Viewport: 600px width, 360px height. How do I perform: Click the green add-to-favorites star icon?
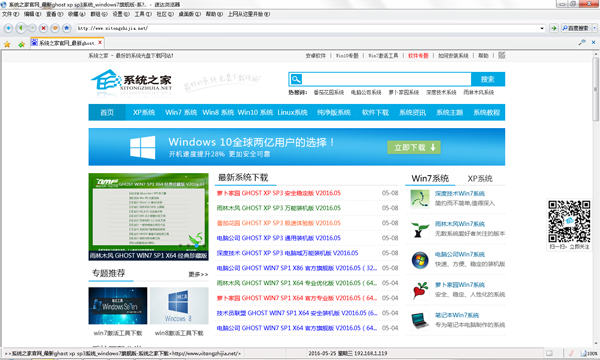coord(21,44)
